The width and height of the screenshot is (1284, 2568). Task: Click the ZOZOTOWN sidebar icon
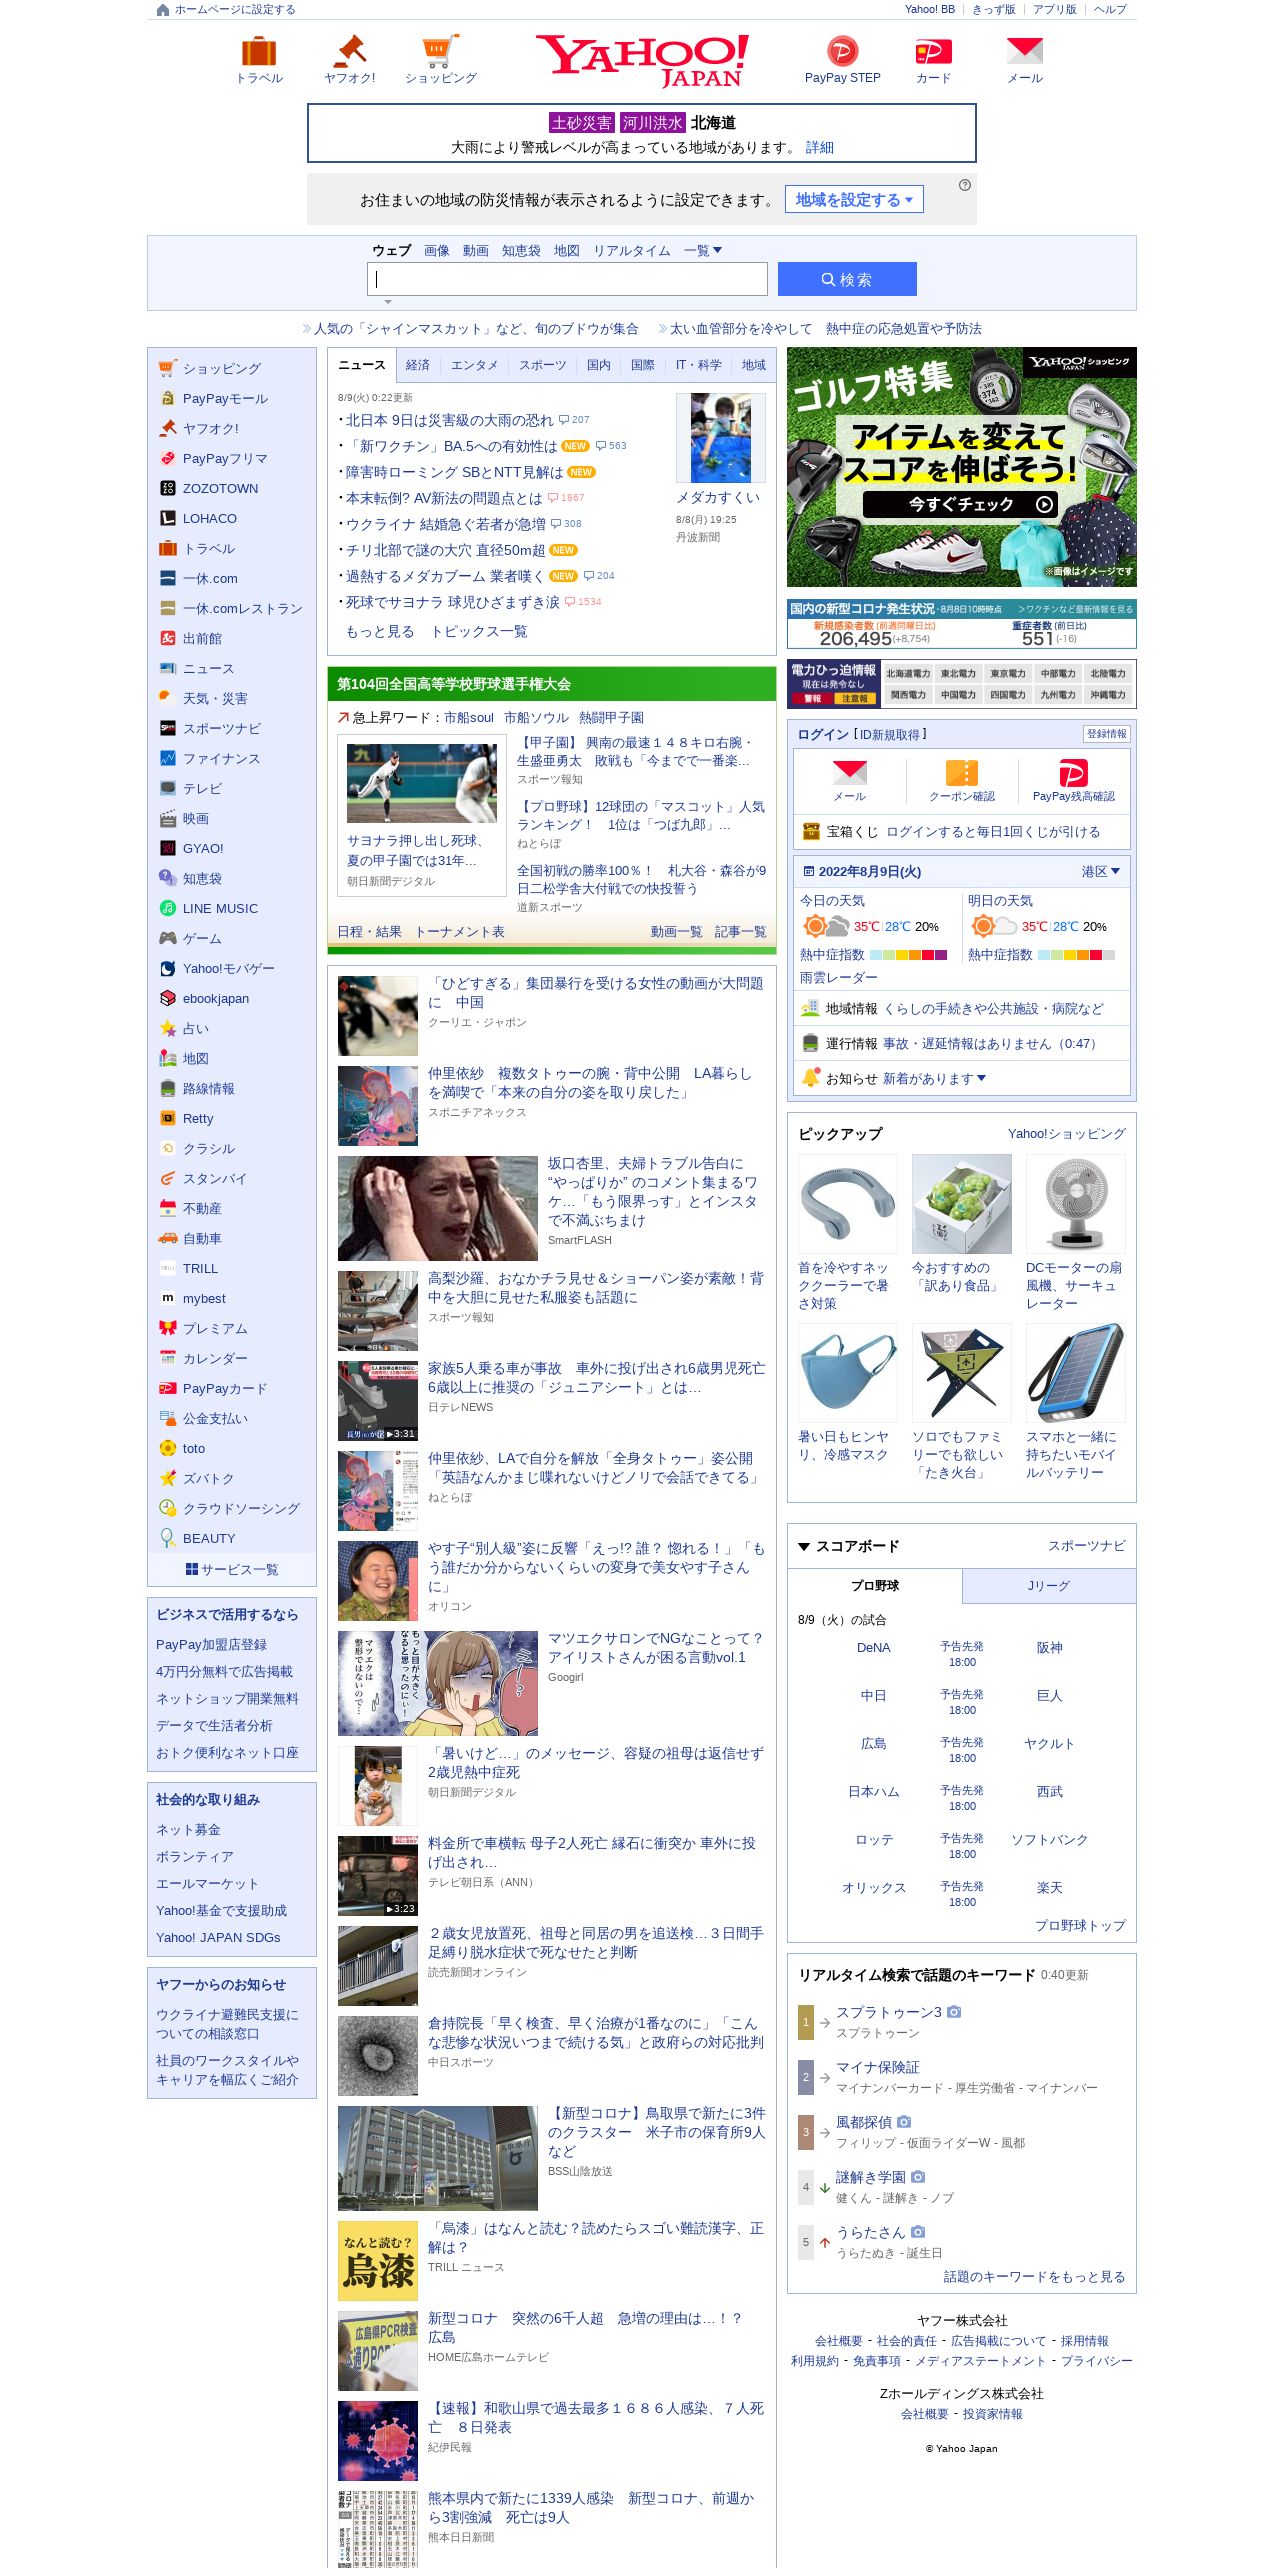167,488
